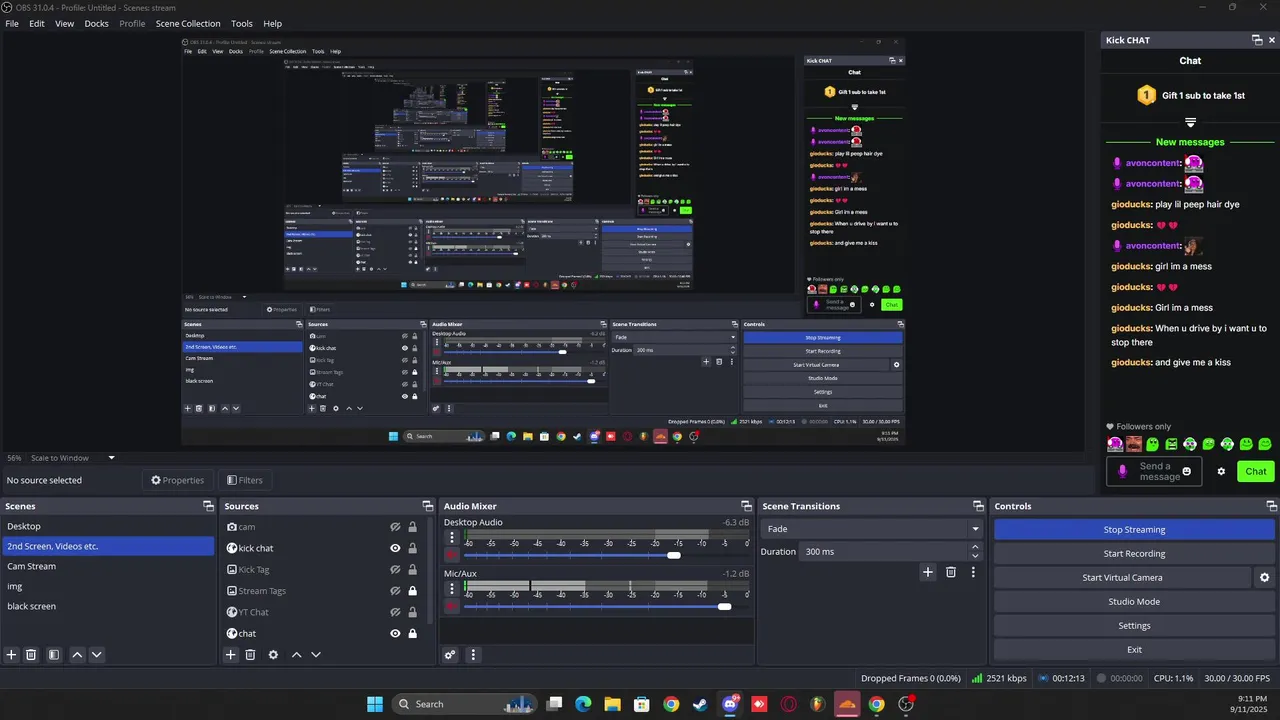
Task: Open Audio Mixer three-dot menu at bottom
Action: [x=473, y=655]
